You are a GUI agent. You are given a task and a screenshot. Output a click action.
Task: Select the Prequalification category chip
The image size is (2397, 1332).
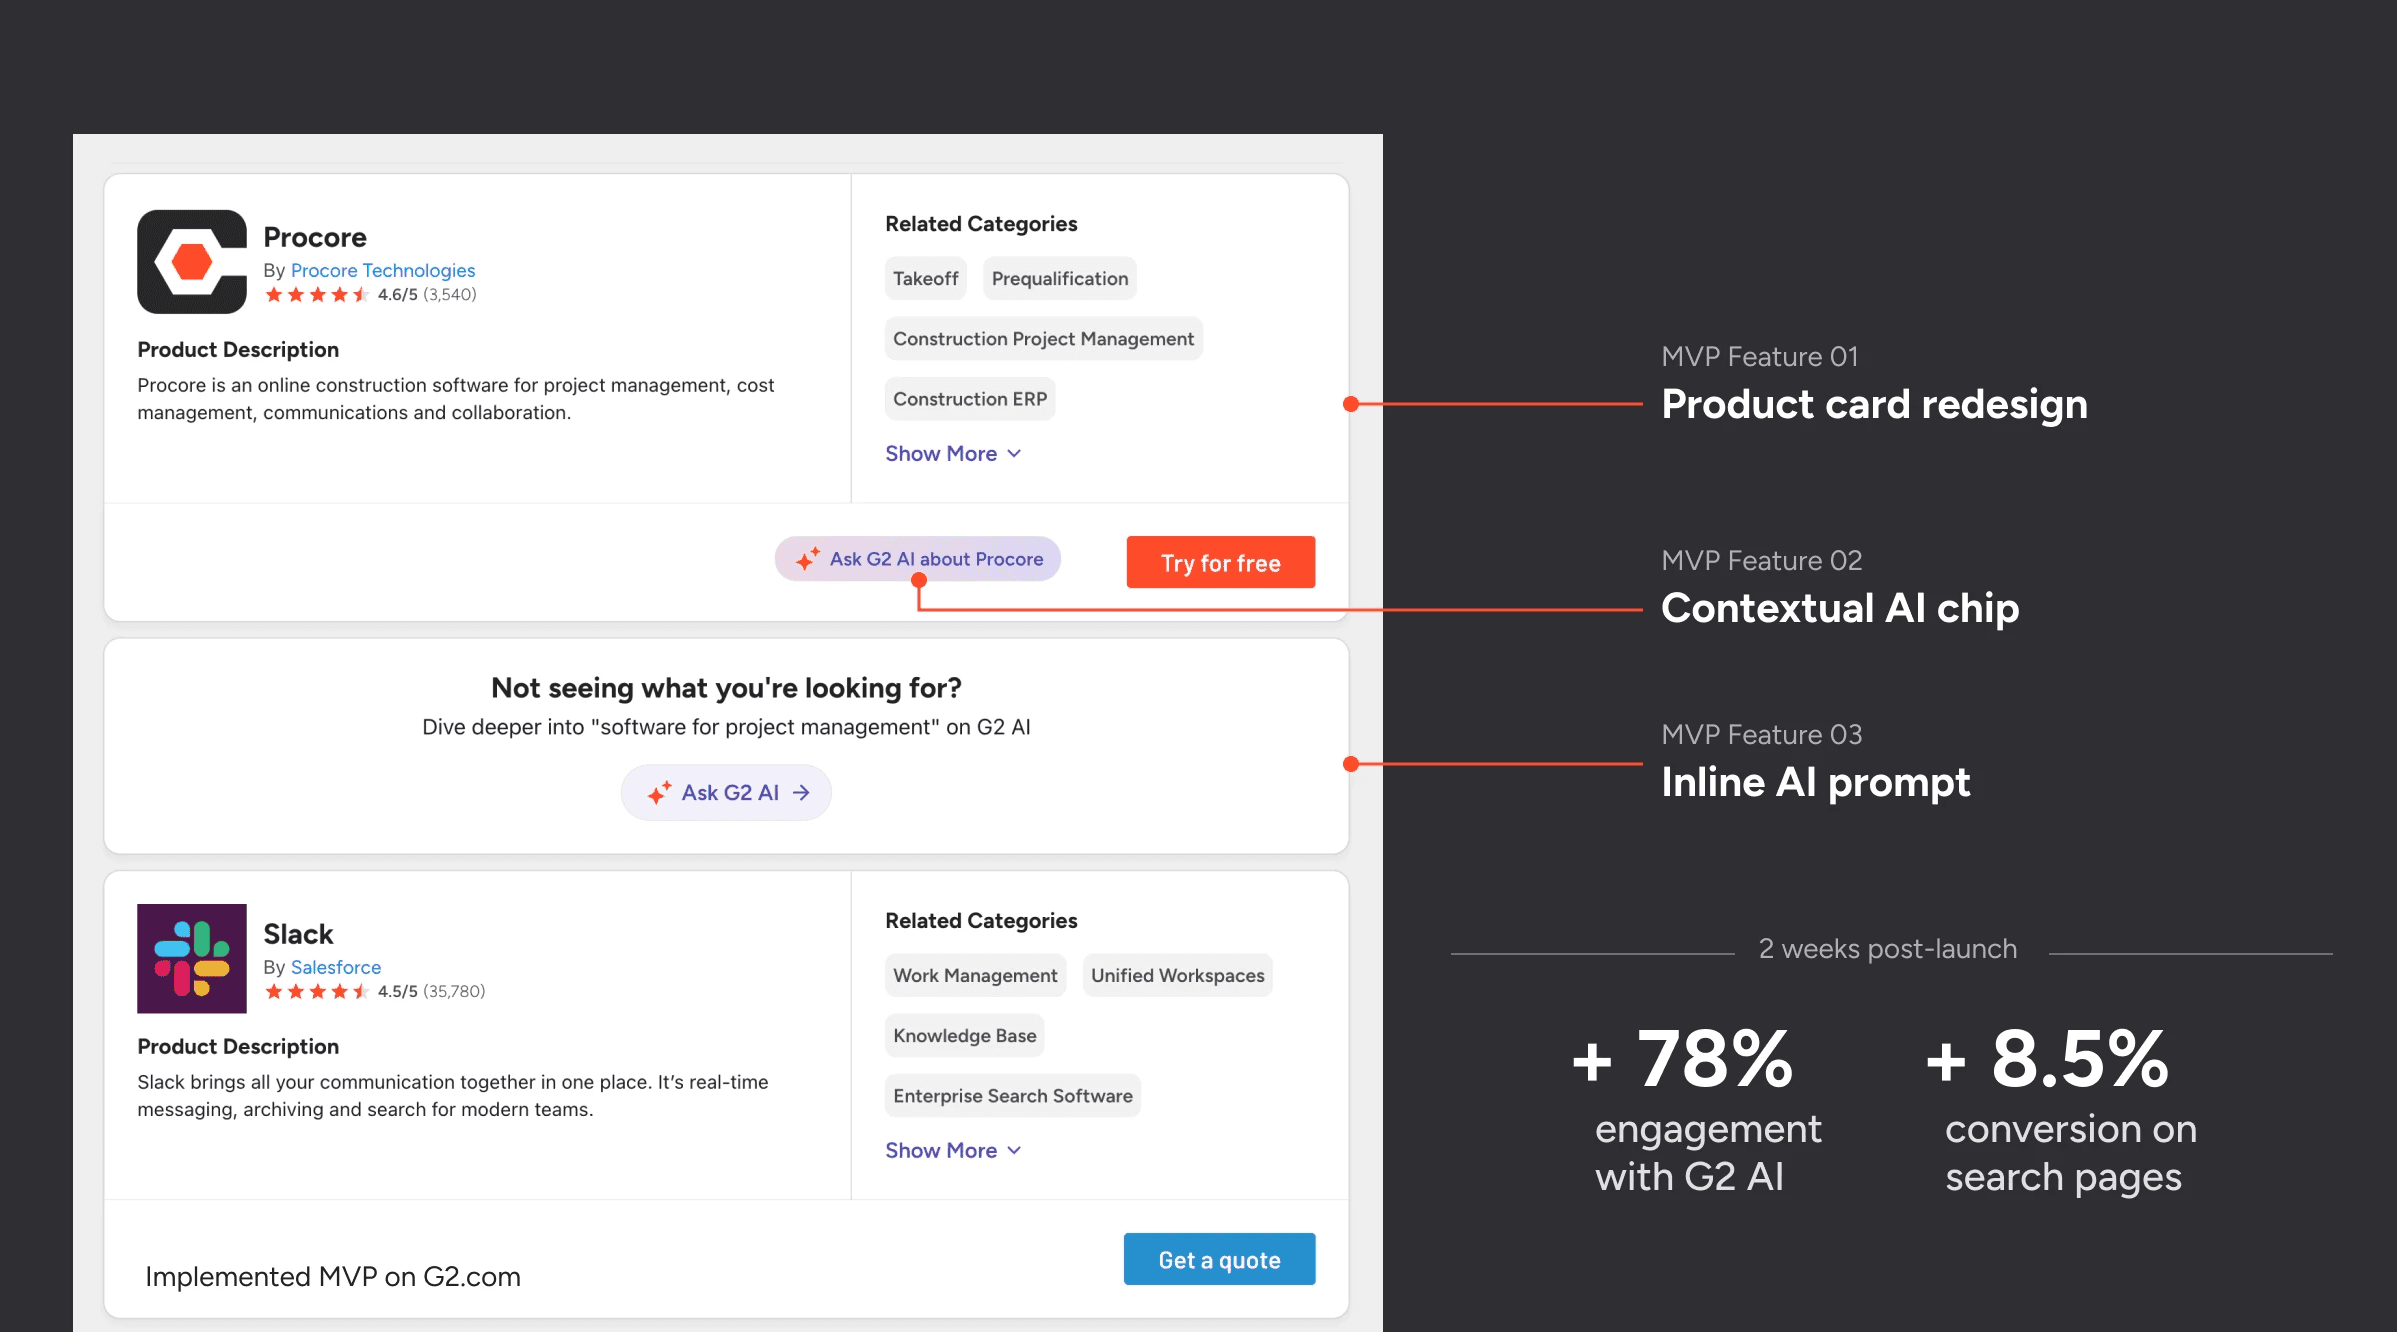(1059, 279)
